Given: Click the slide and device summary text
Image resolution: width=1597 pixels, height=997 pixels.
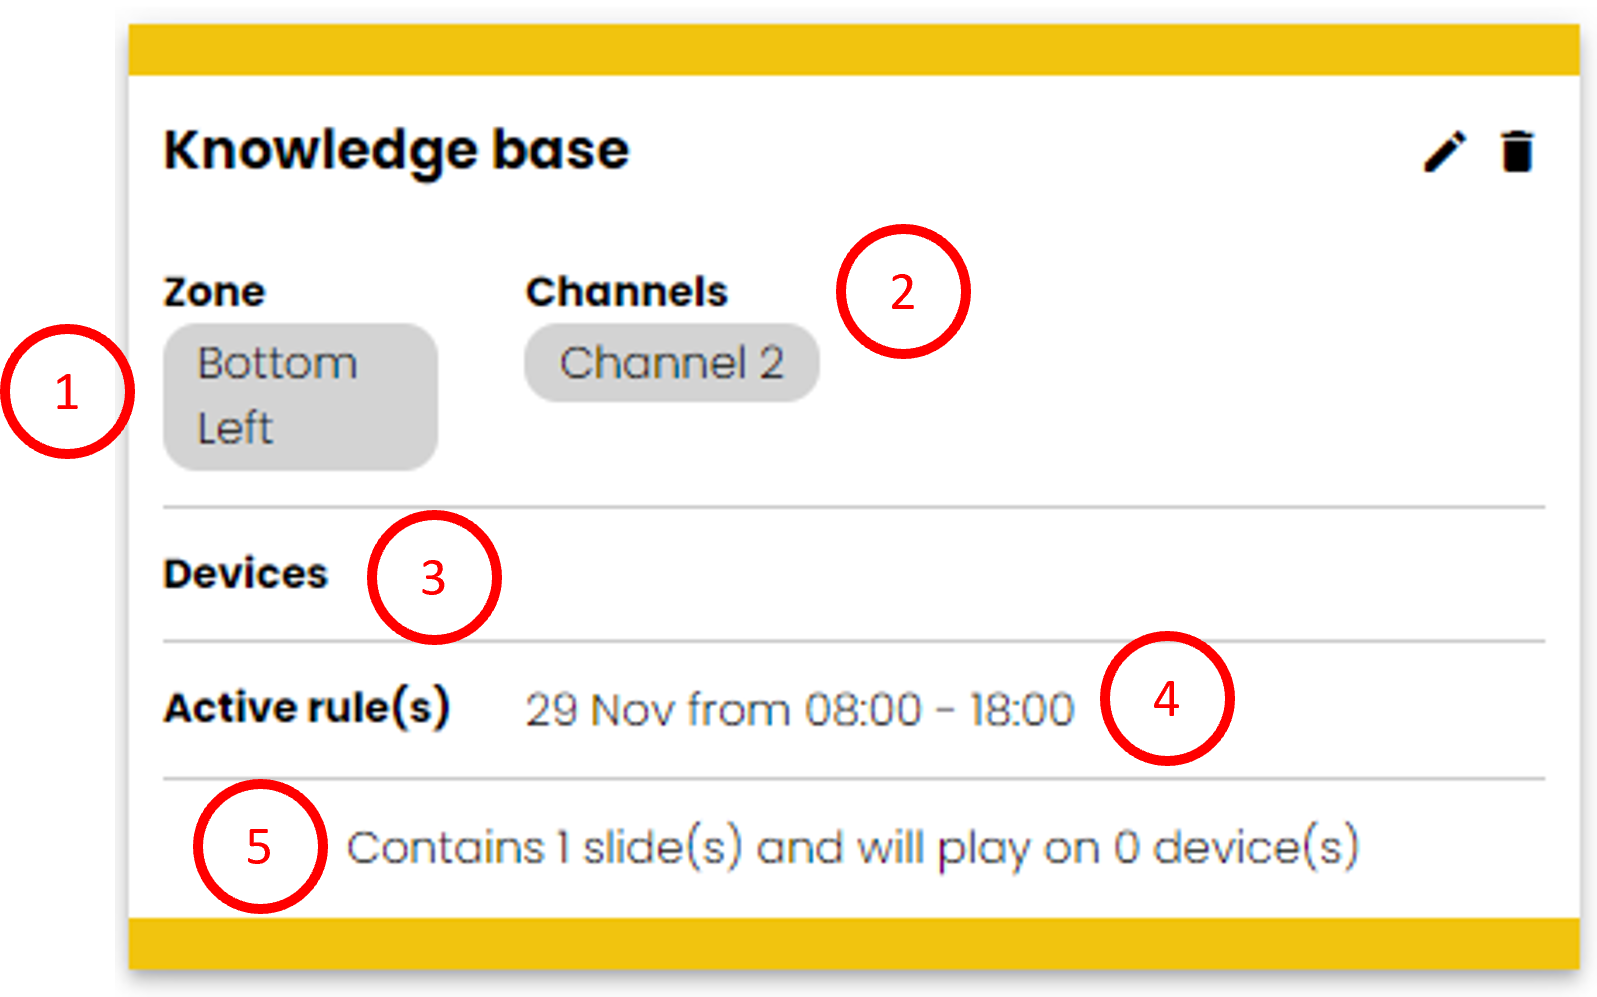Looking at the screenshot, I should point(853,848).
